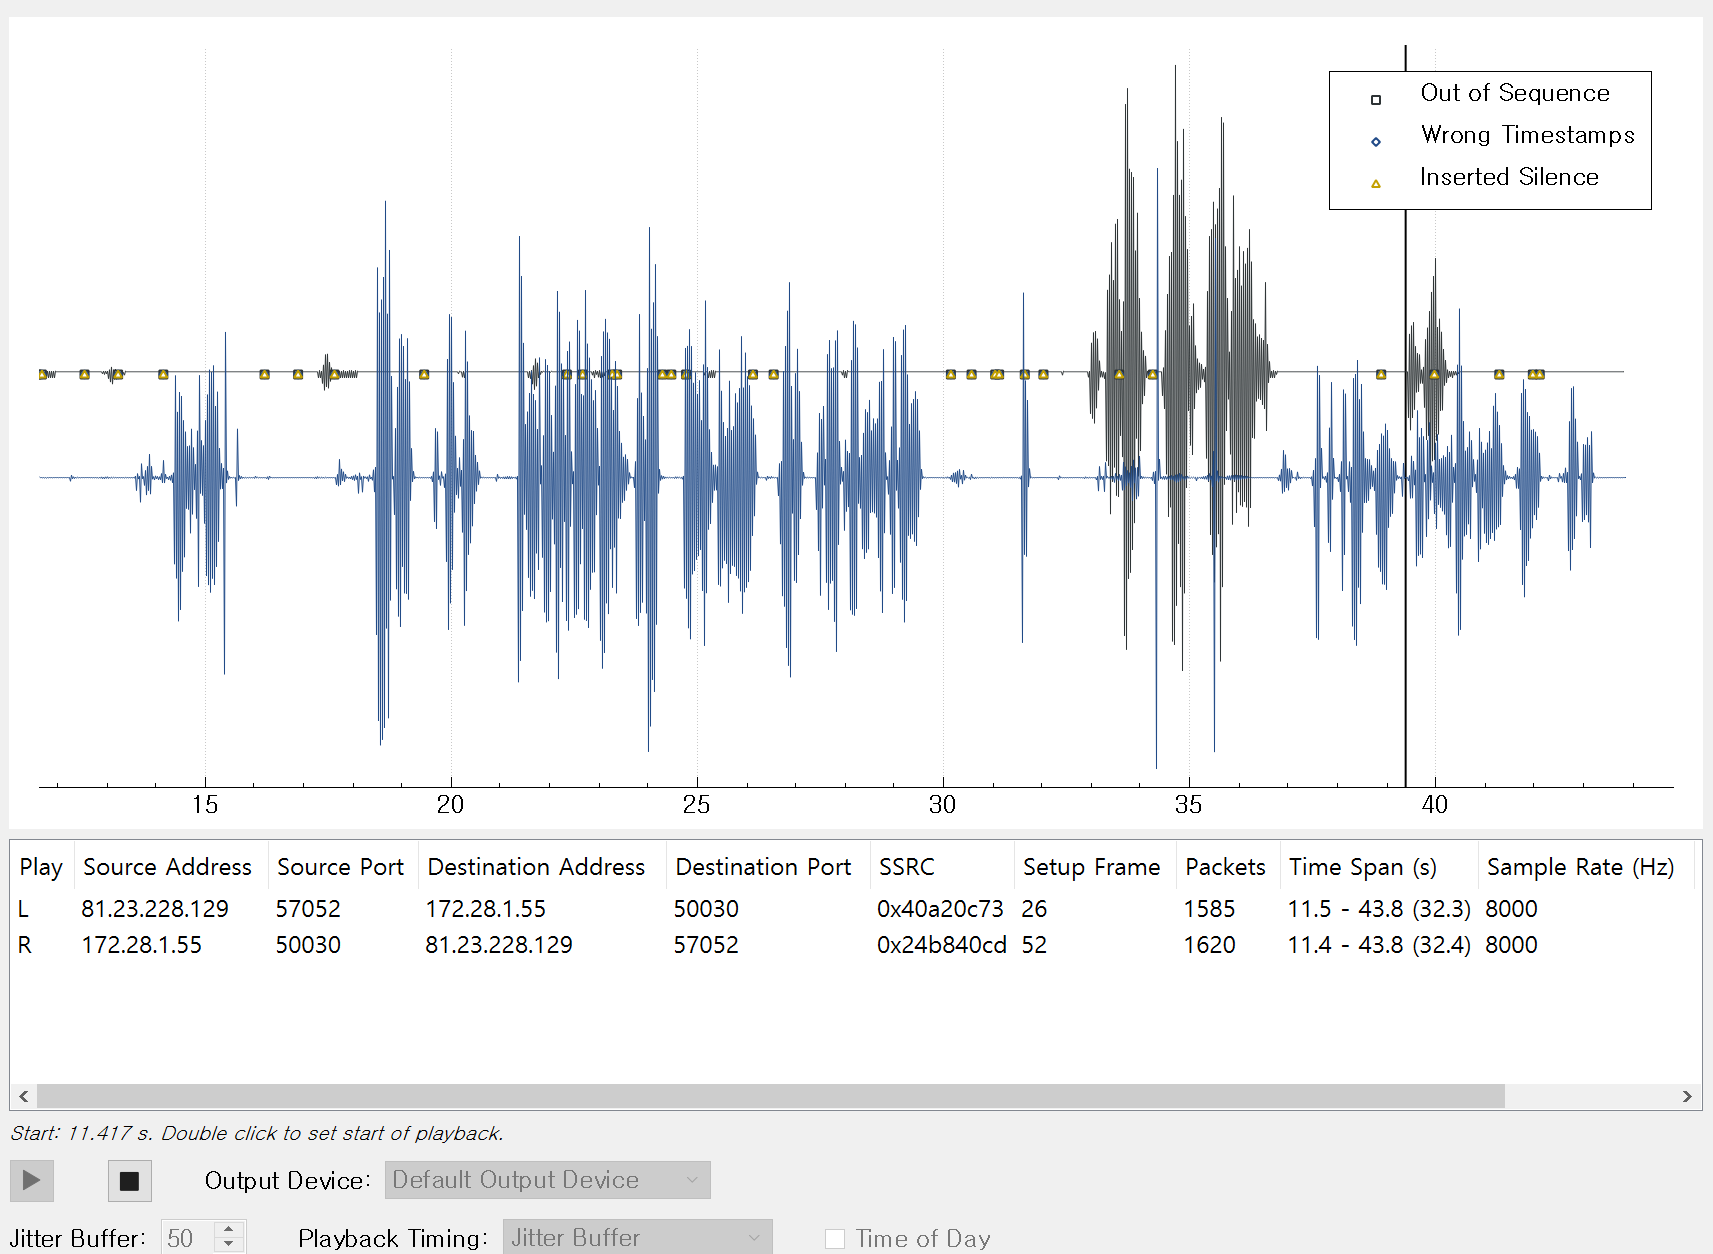Select stream row with source 172.28.1.55

coord(855,945)
